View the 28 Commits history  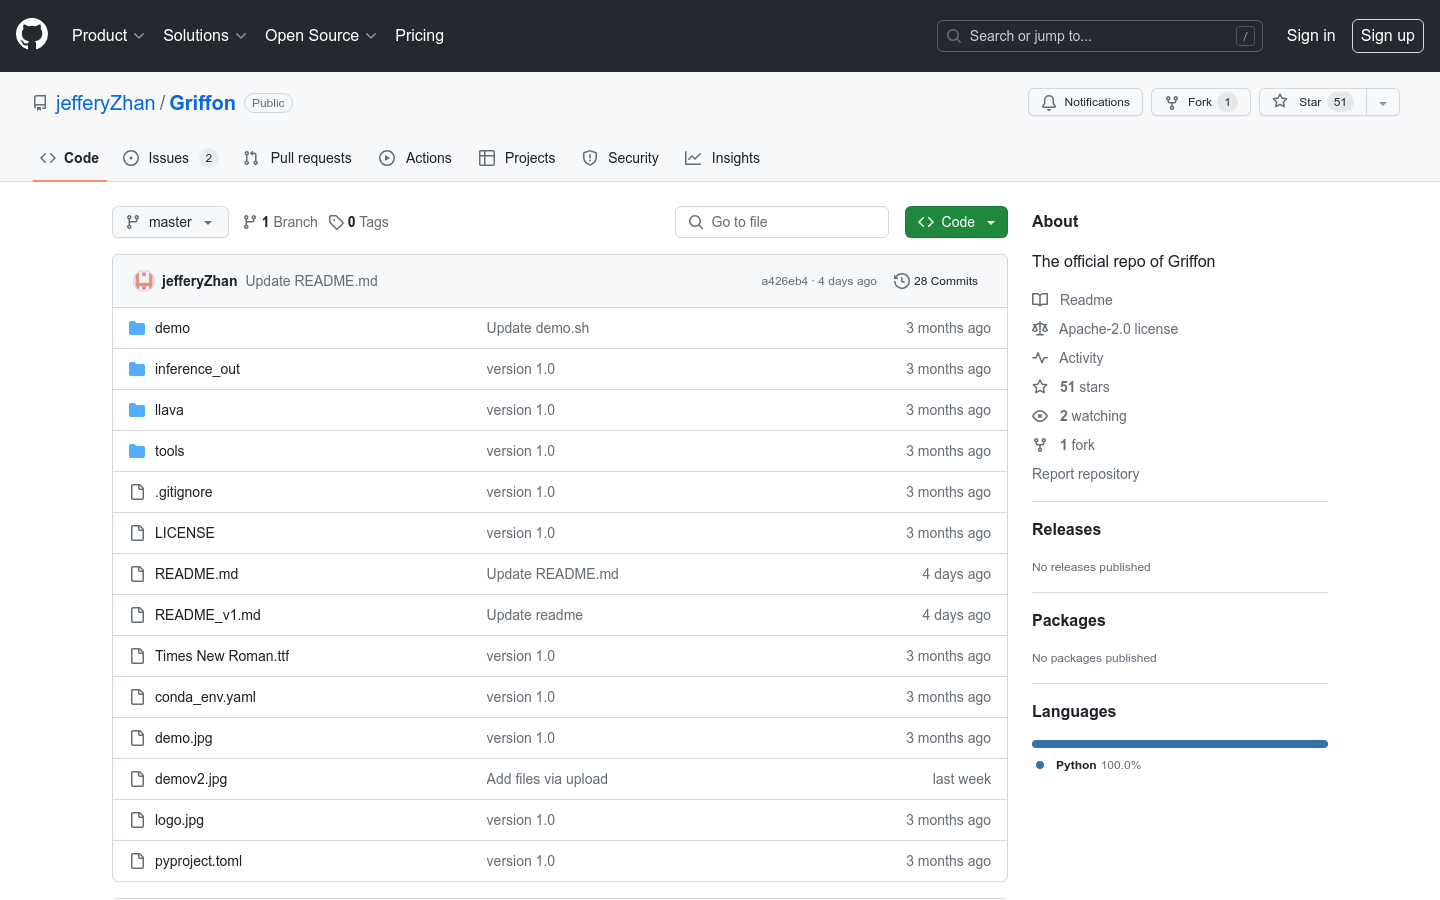tap(936, 281)
